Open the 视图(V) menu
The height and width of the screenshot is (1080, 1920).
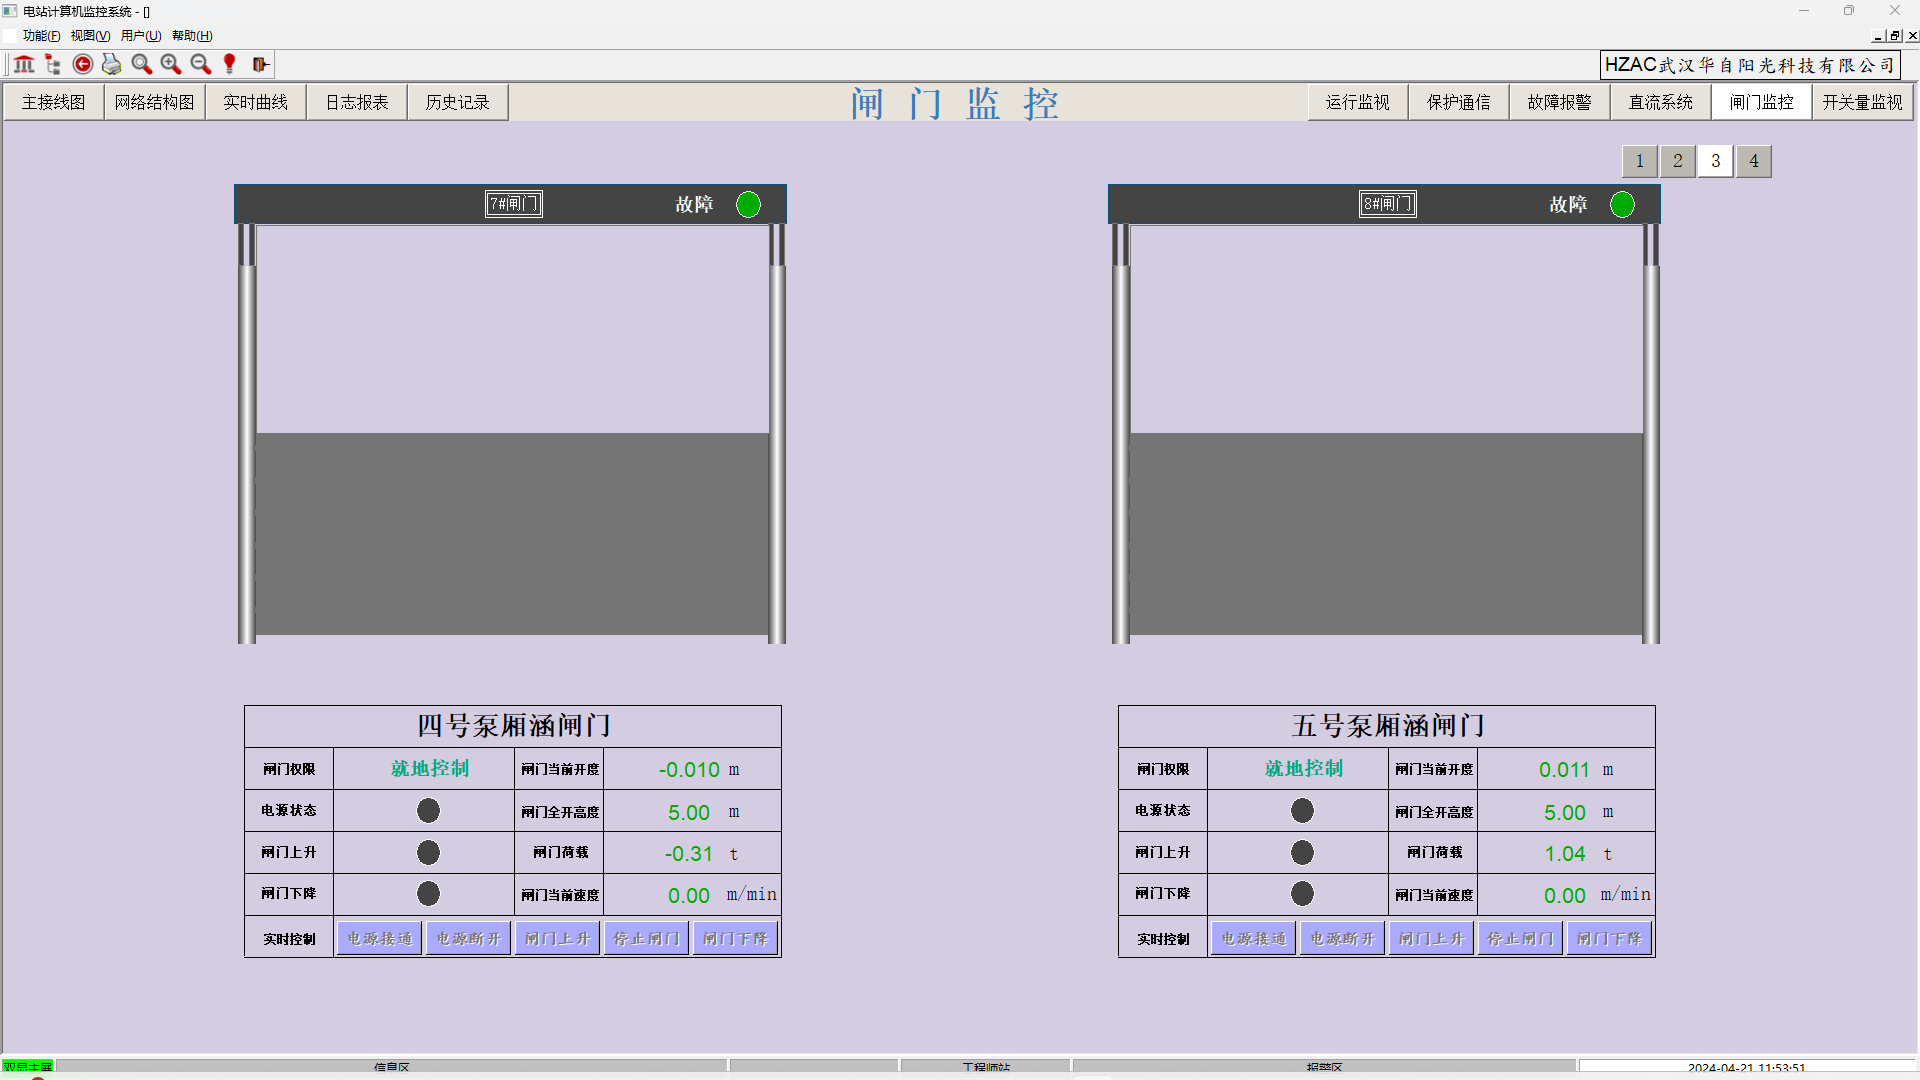tap(90, 36)
